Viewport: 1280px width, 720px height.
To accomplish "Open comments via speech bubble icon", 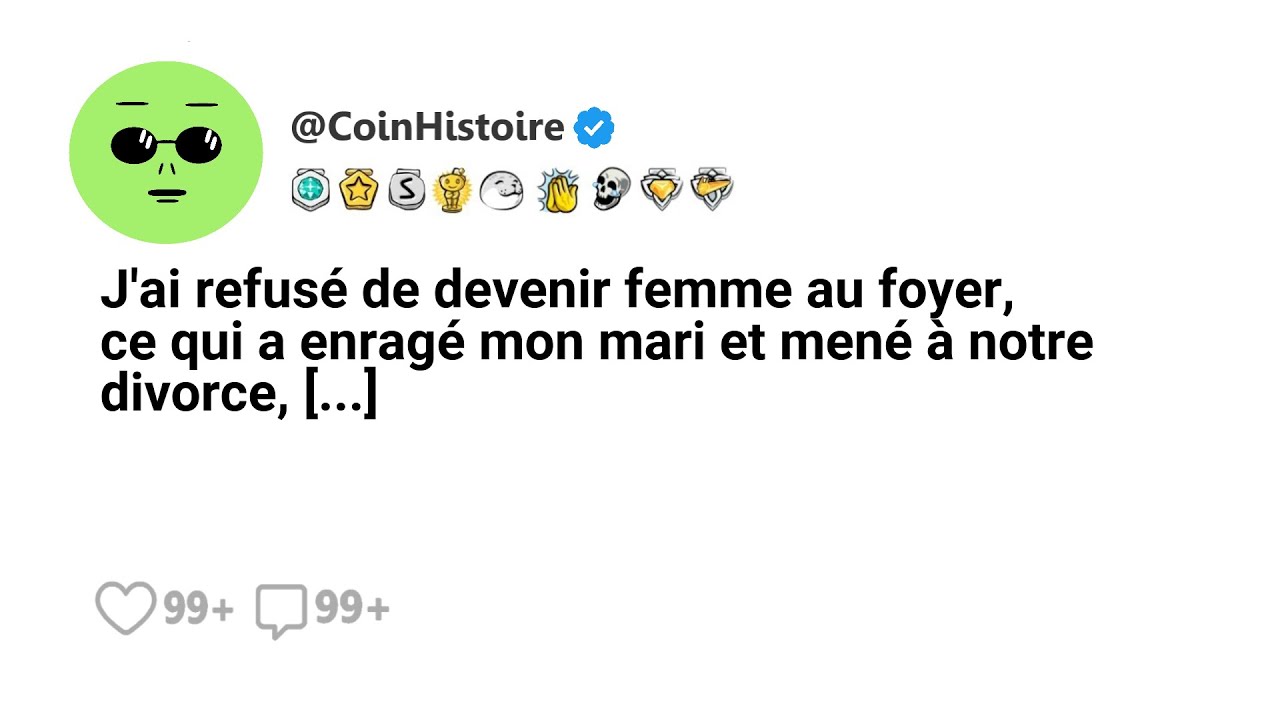I will [281, 612].
